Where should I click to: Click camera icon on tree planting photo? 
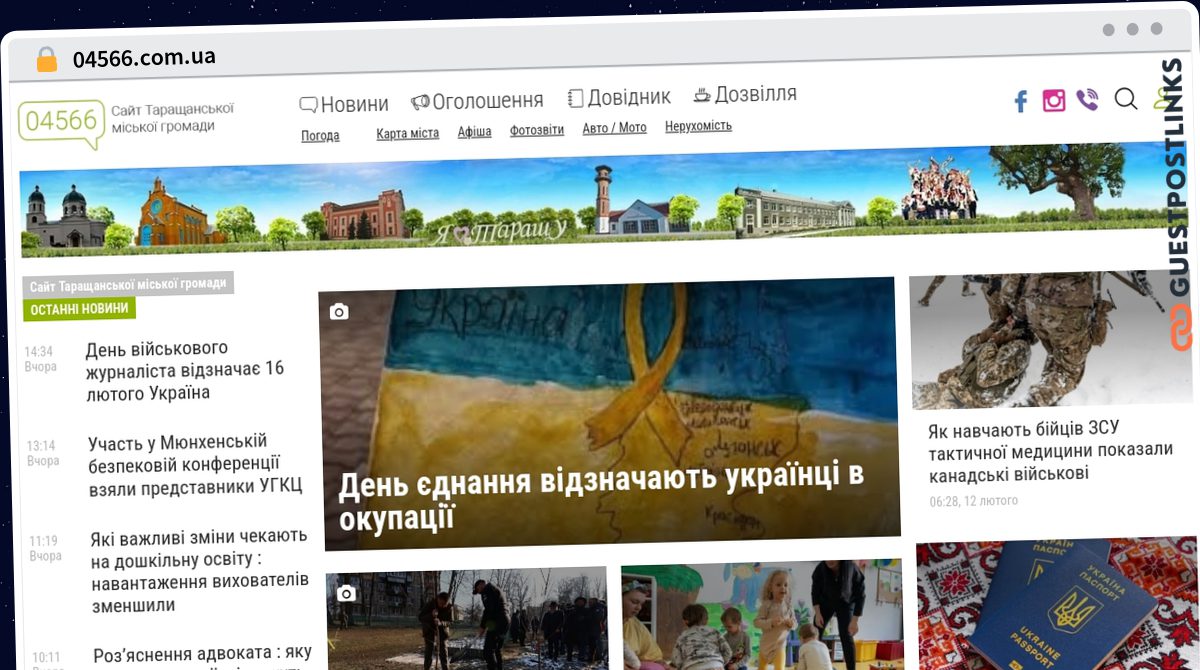click(x=346, y=594)
